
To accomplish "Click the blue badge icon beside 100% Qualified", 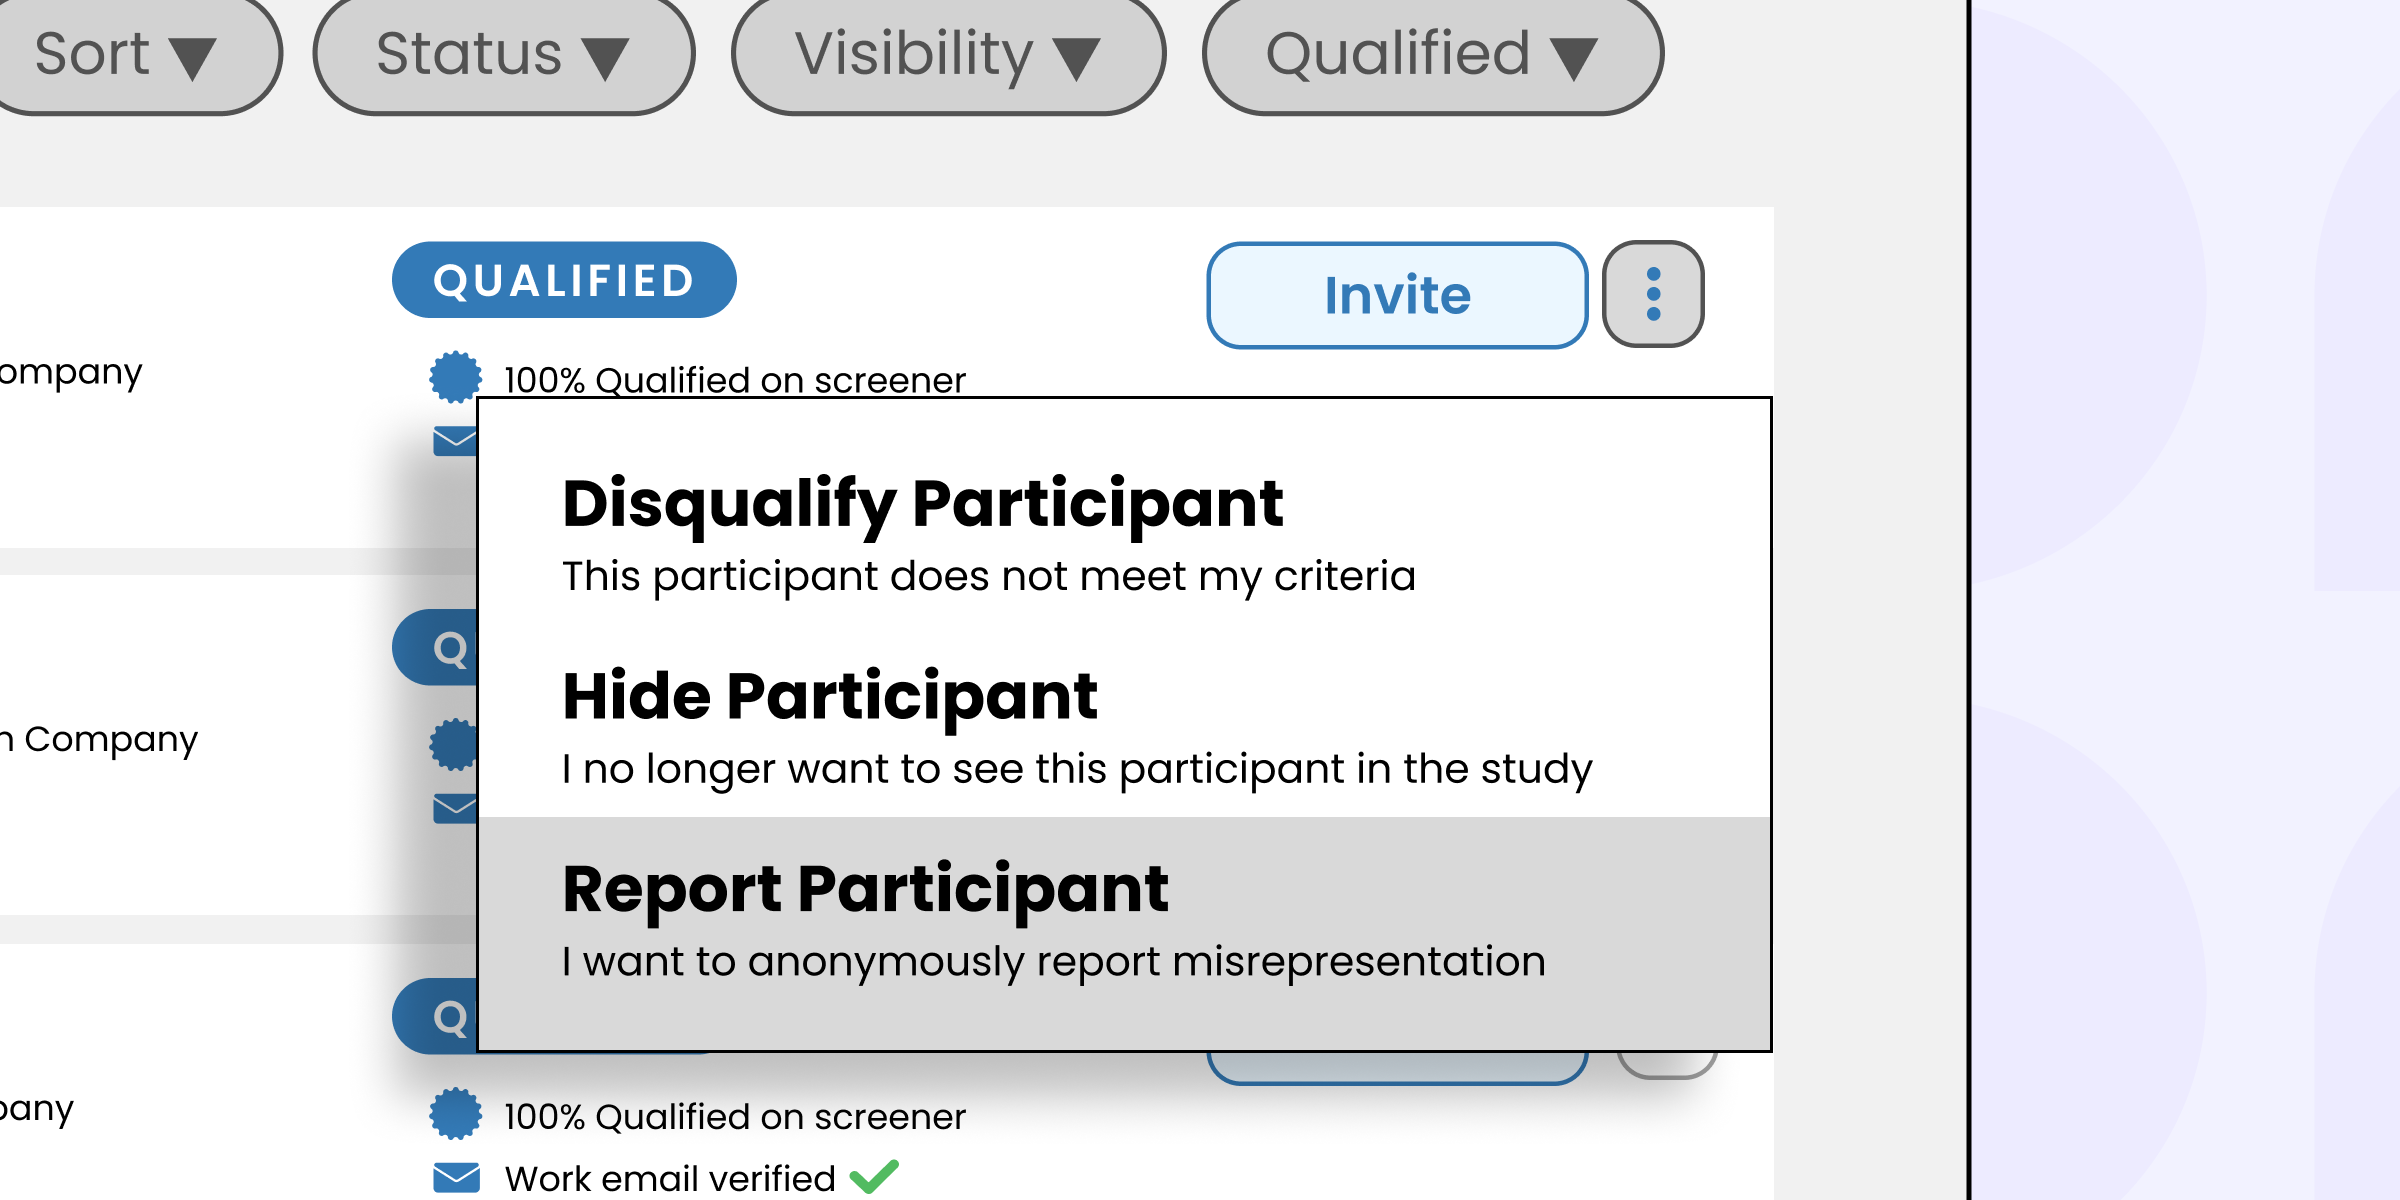I will (455, 378).
